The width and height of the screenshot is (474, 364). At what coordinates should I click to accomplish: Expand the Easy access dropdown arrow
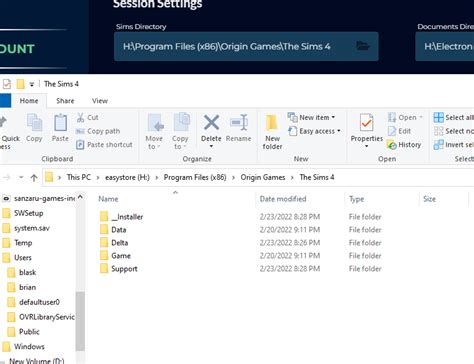coord(339,131)
